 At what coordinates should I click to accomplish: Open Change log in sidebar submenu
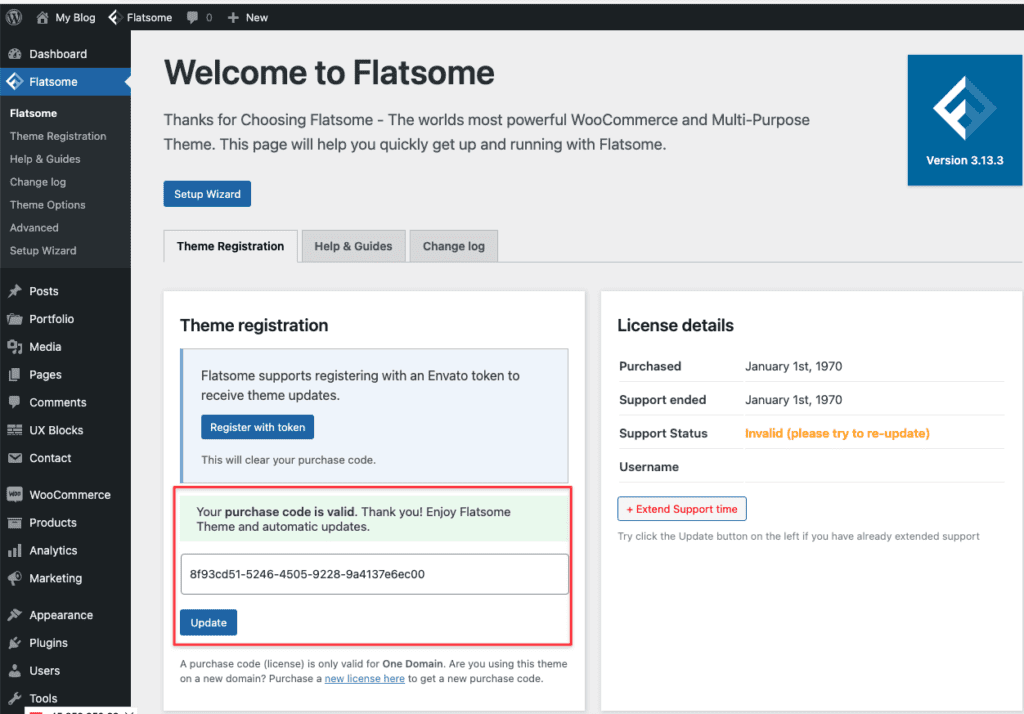(x=38, y=182)
